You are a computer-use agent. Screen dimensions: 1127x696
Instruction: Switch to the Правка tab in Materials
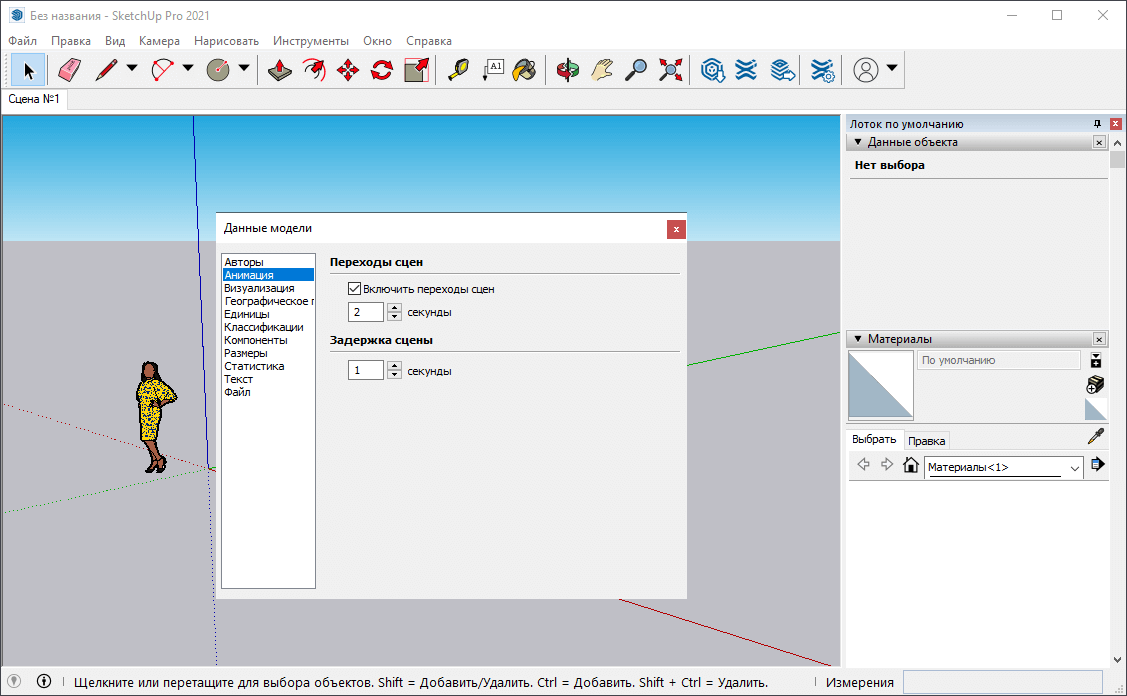926,441
